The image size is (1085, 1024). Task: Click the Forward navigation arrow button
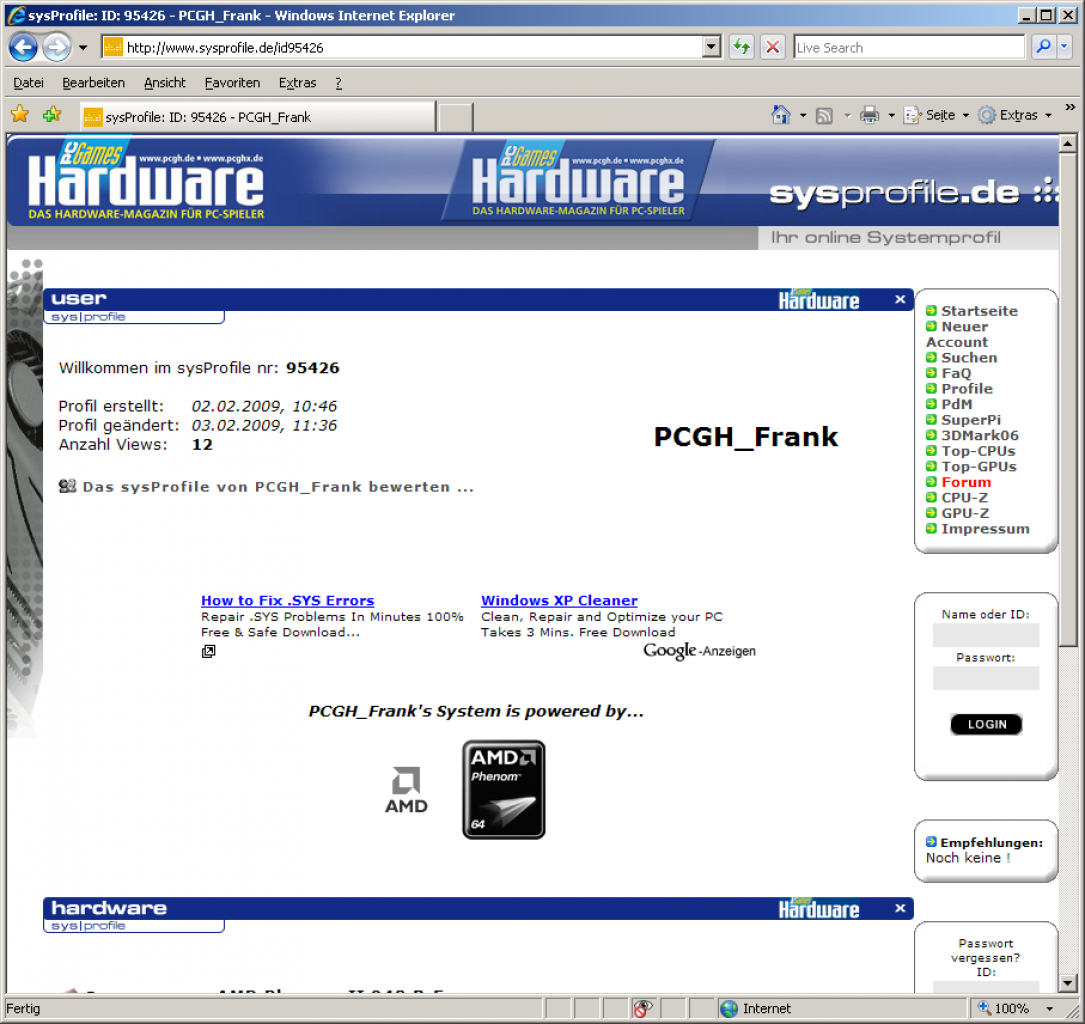point(57,48)
